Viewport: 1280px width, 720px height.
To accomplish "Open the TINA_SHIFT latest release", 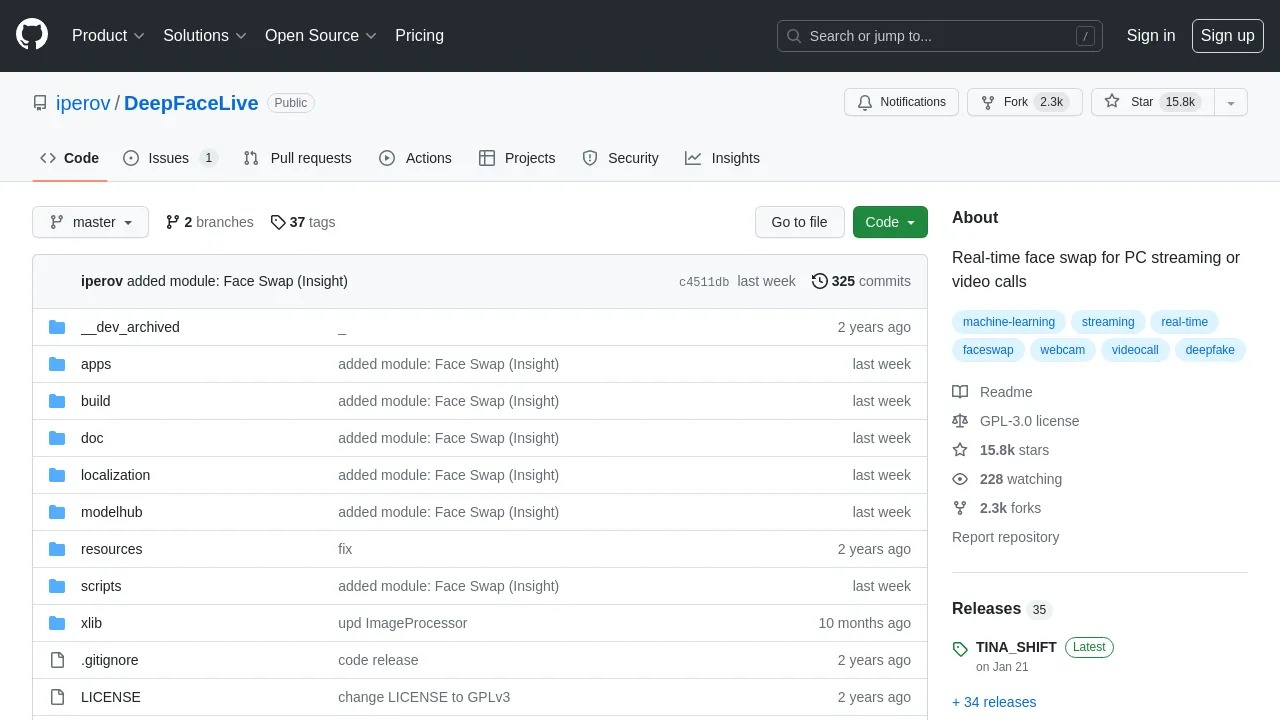I will point(1016,647).
